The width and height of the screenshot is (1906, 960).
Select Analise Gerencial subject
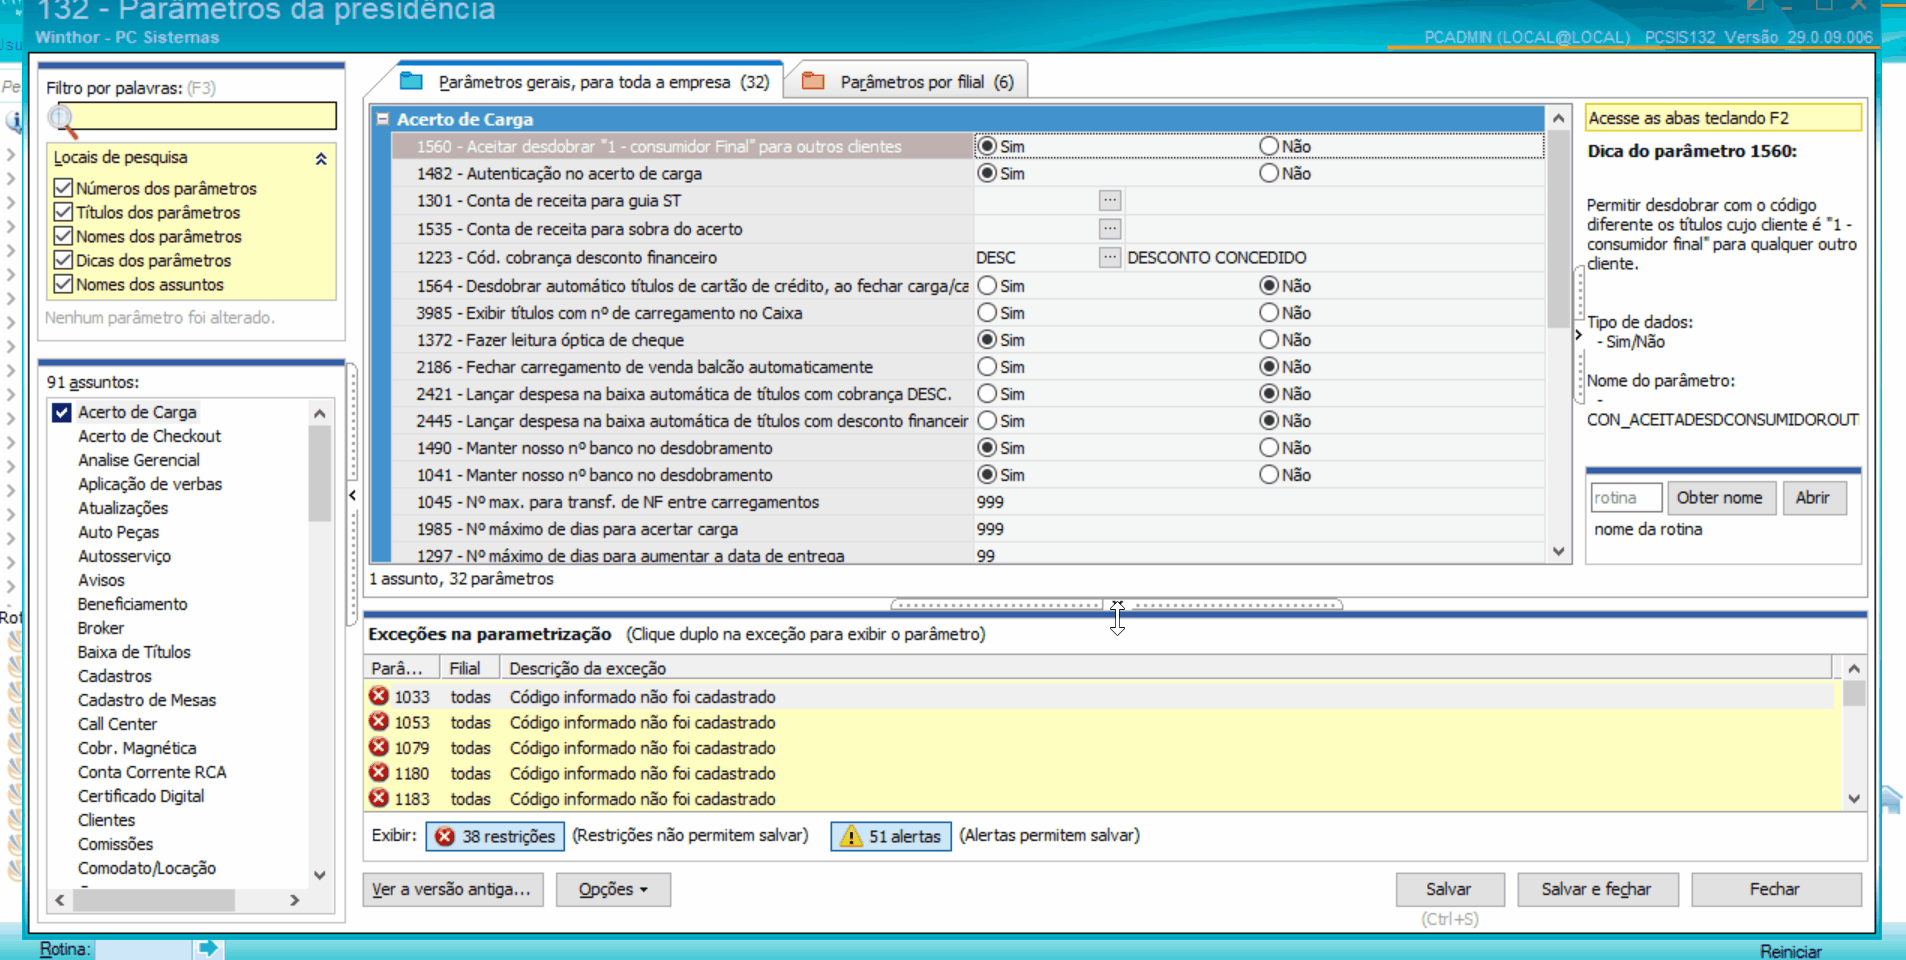pyautogui.click(x=139, y=460)
